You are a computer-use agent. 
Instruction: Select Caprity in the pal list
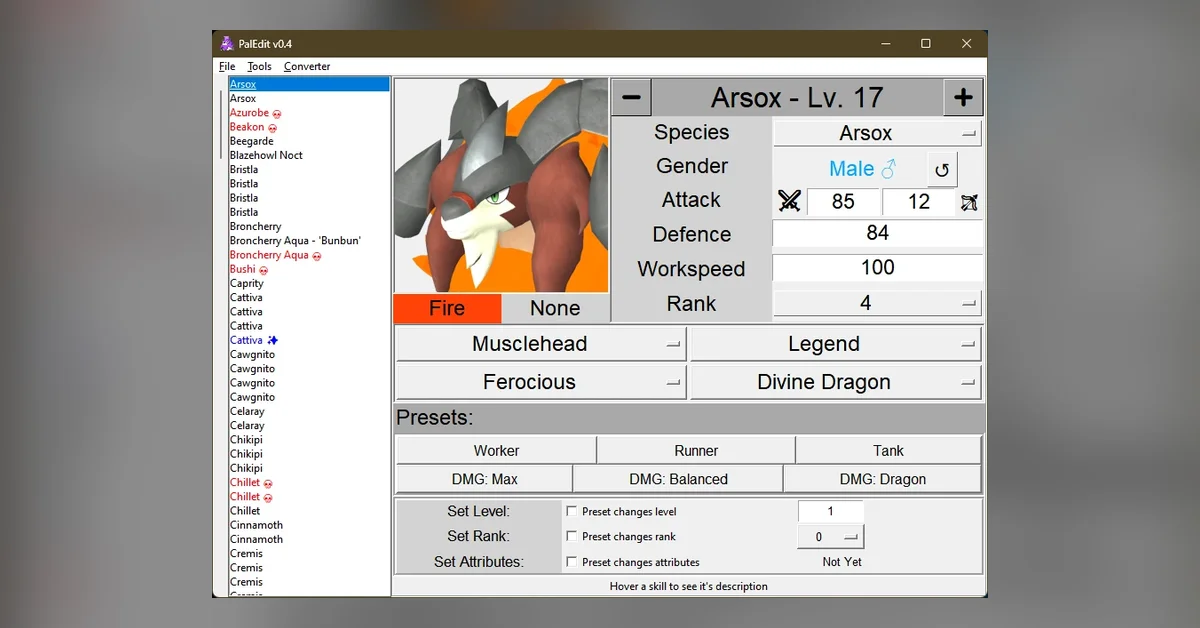(247, 283)
